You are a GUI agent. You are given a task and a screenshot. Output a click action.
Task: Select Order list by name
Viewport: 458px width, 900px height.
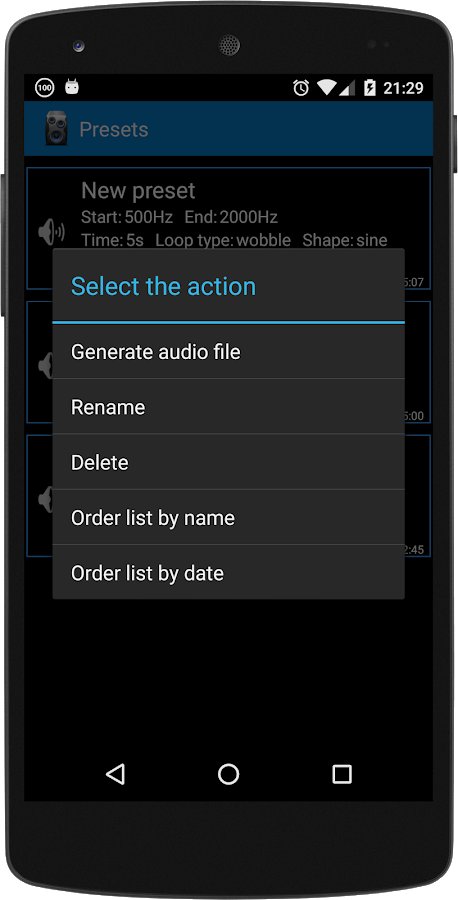[x=228, y=517]
